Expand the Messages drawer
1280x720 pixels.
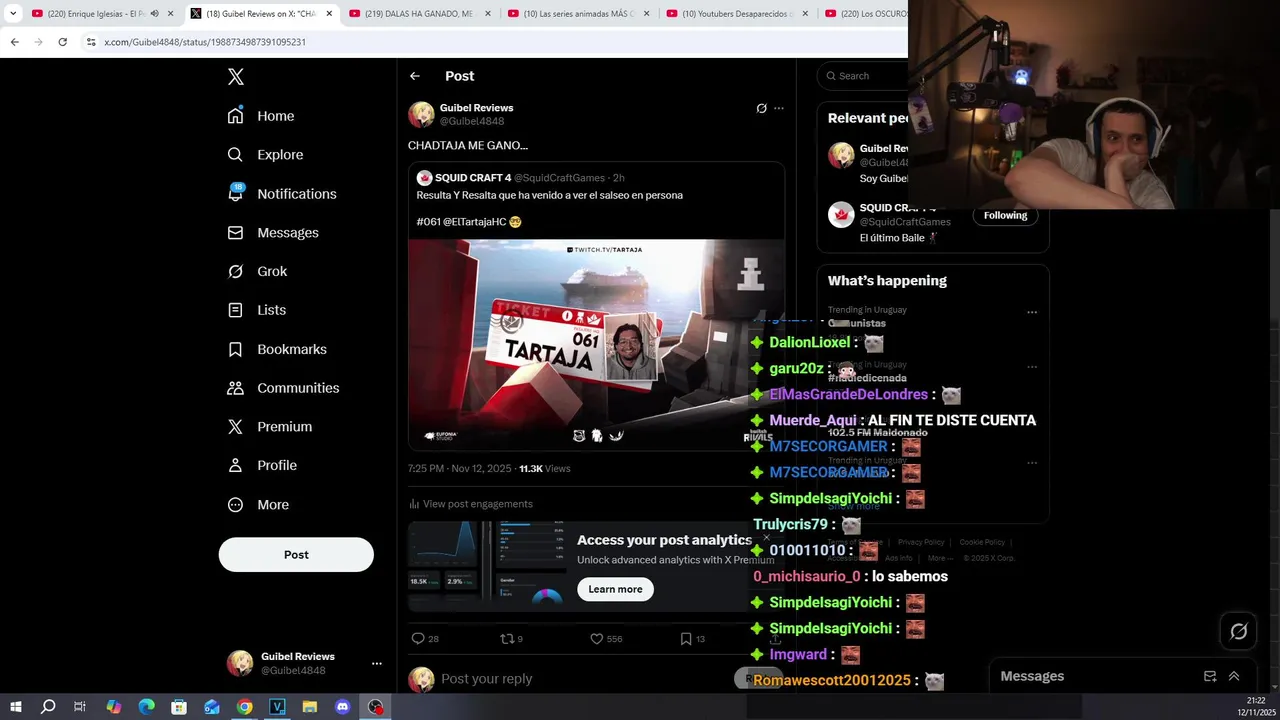point(1234,676)
